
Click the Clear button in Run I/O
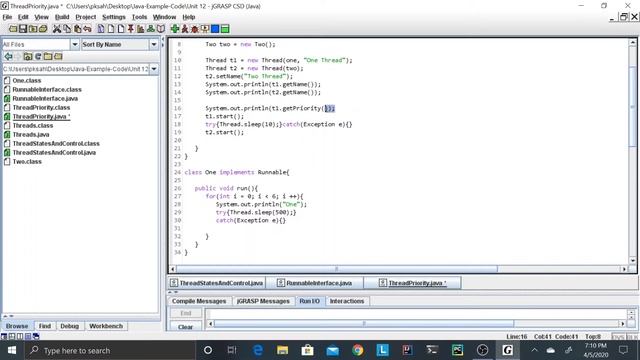pyautogui.click(x=186, y=327)
